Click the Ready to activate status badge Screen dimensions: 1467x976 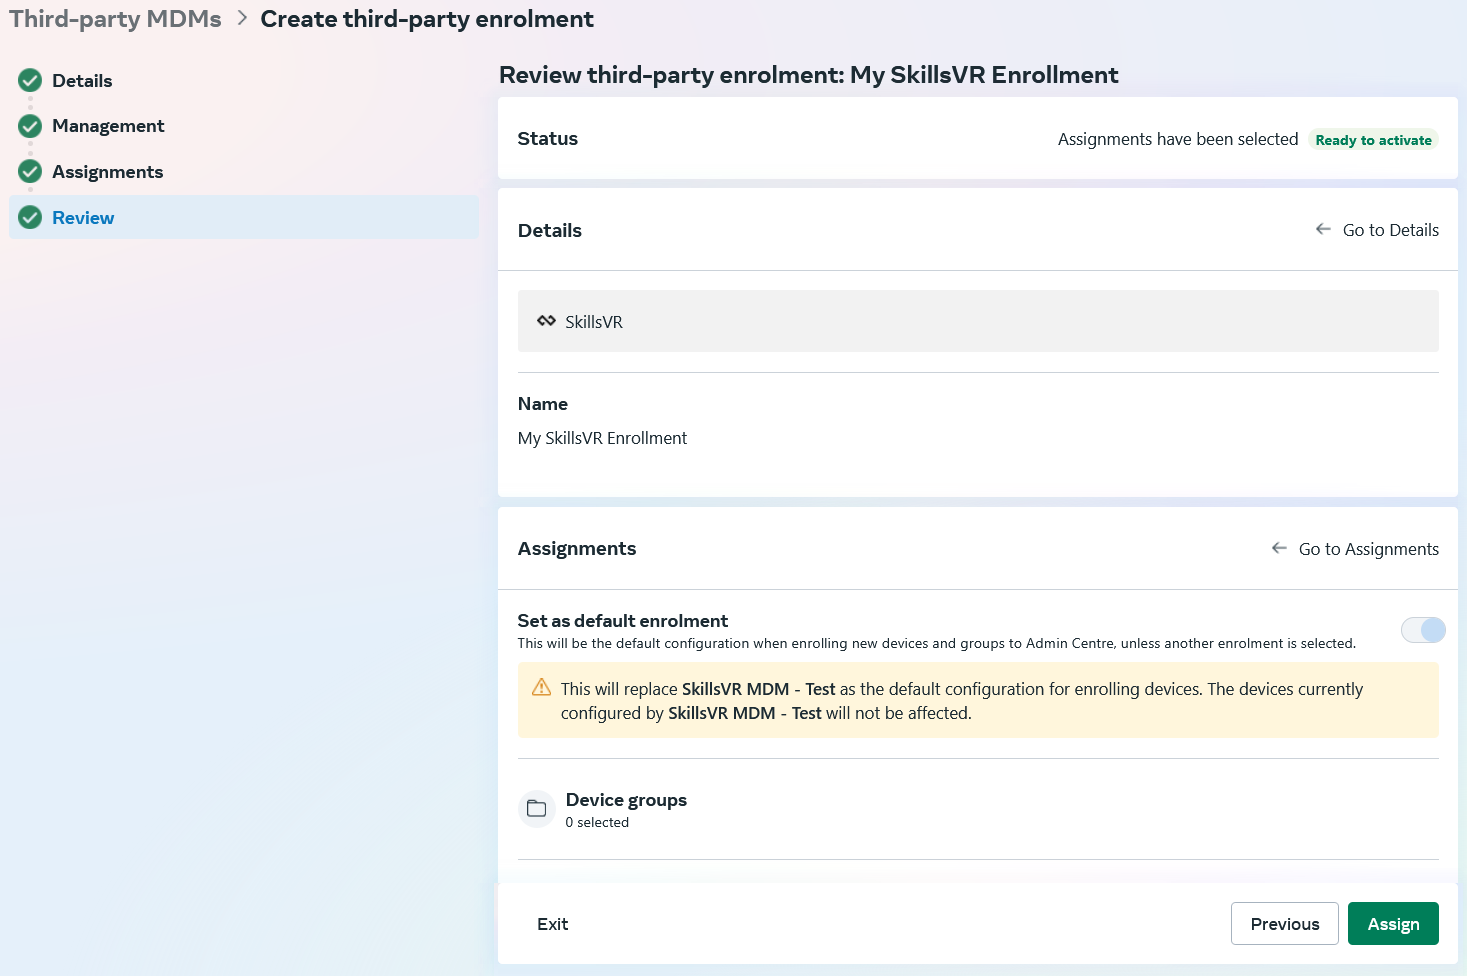pyautogui.click(x=1373, y=140)
